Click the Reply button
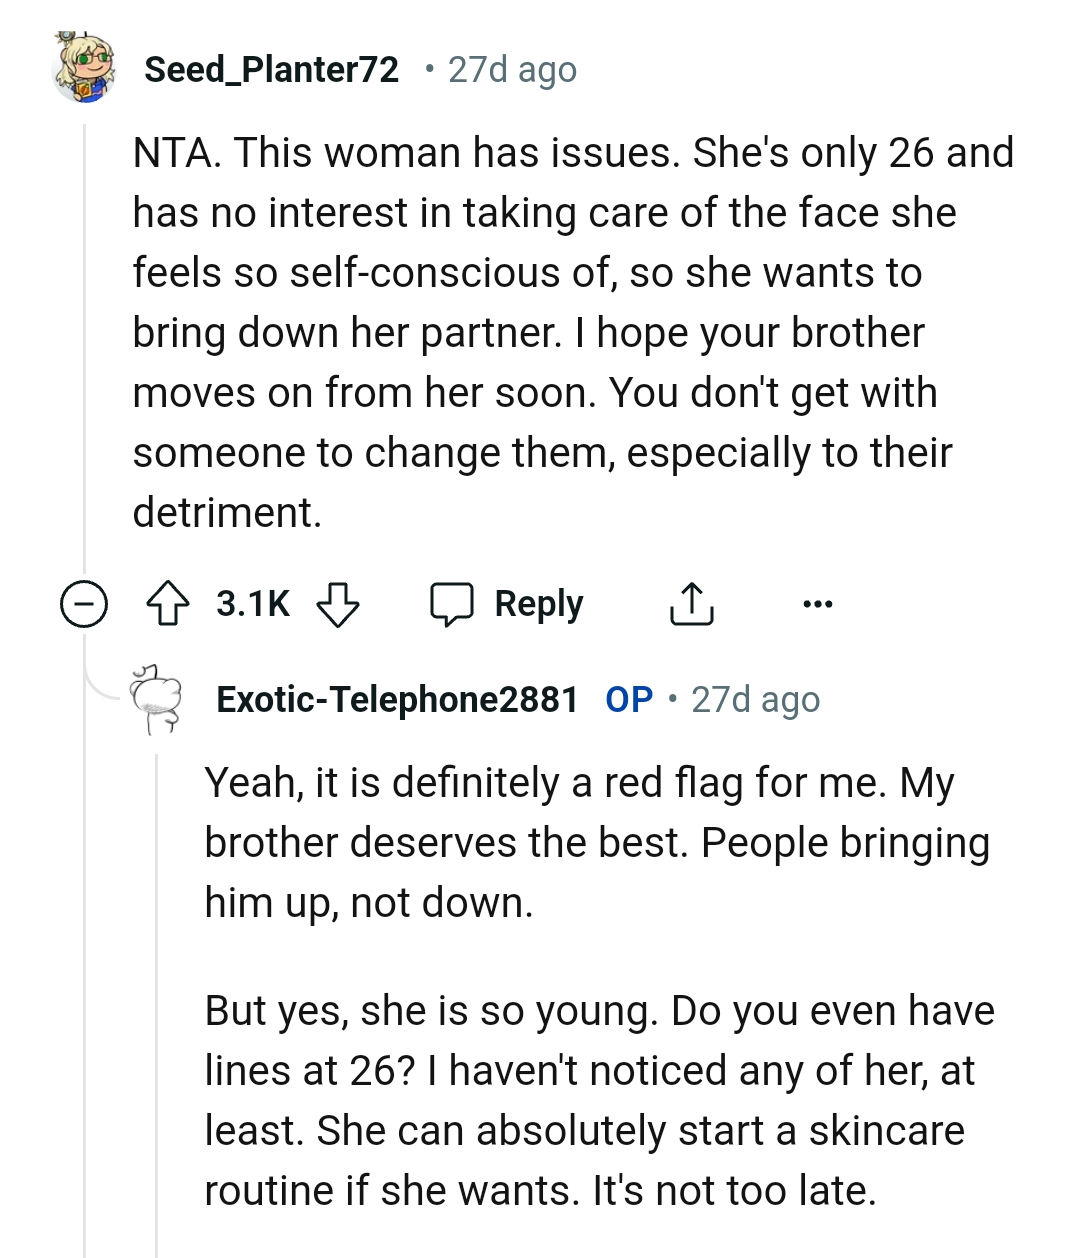The width and height of the screenshot is (1080, 1258). click(538, 603)
